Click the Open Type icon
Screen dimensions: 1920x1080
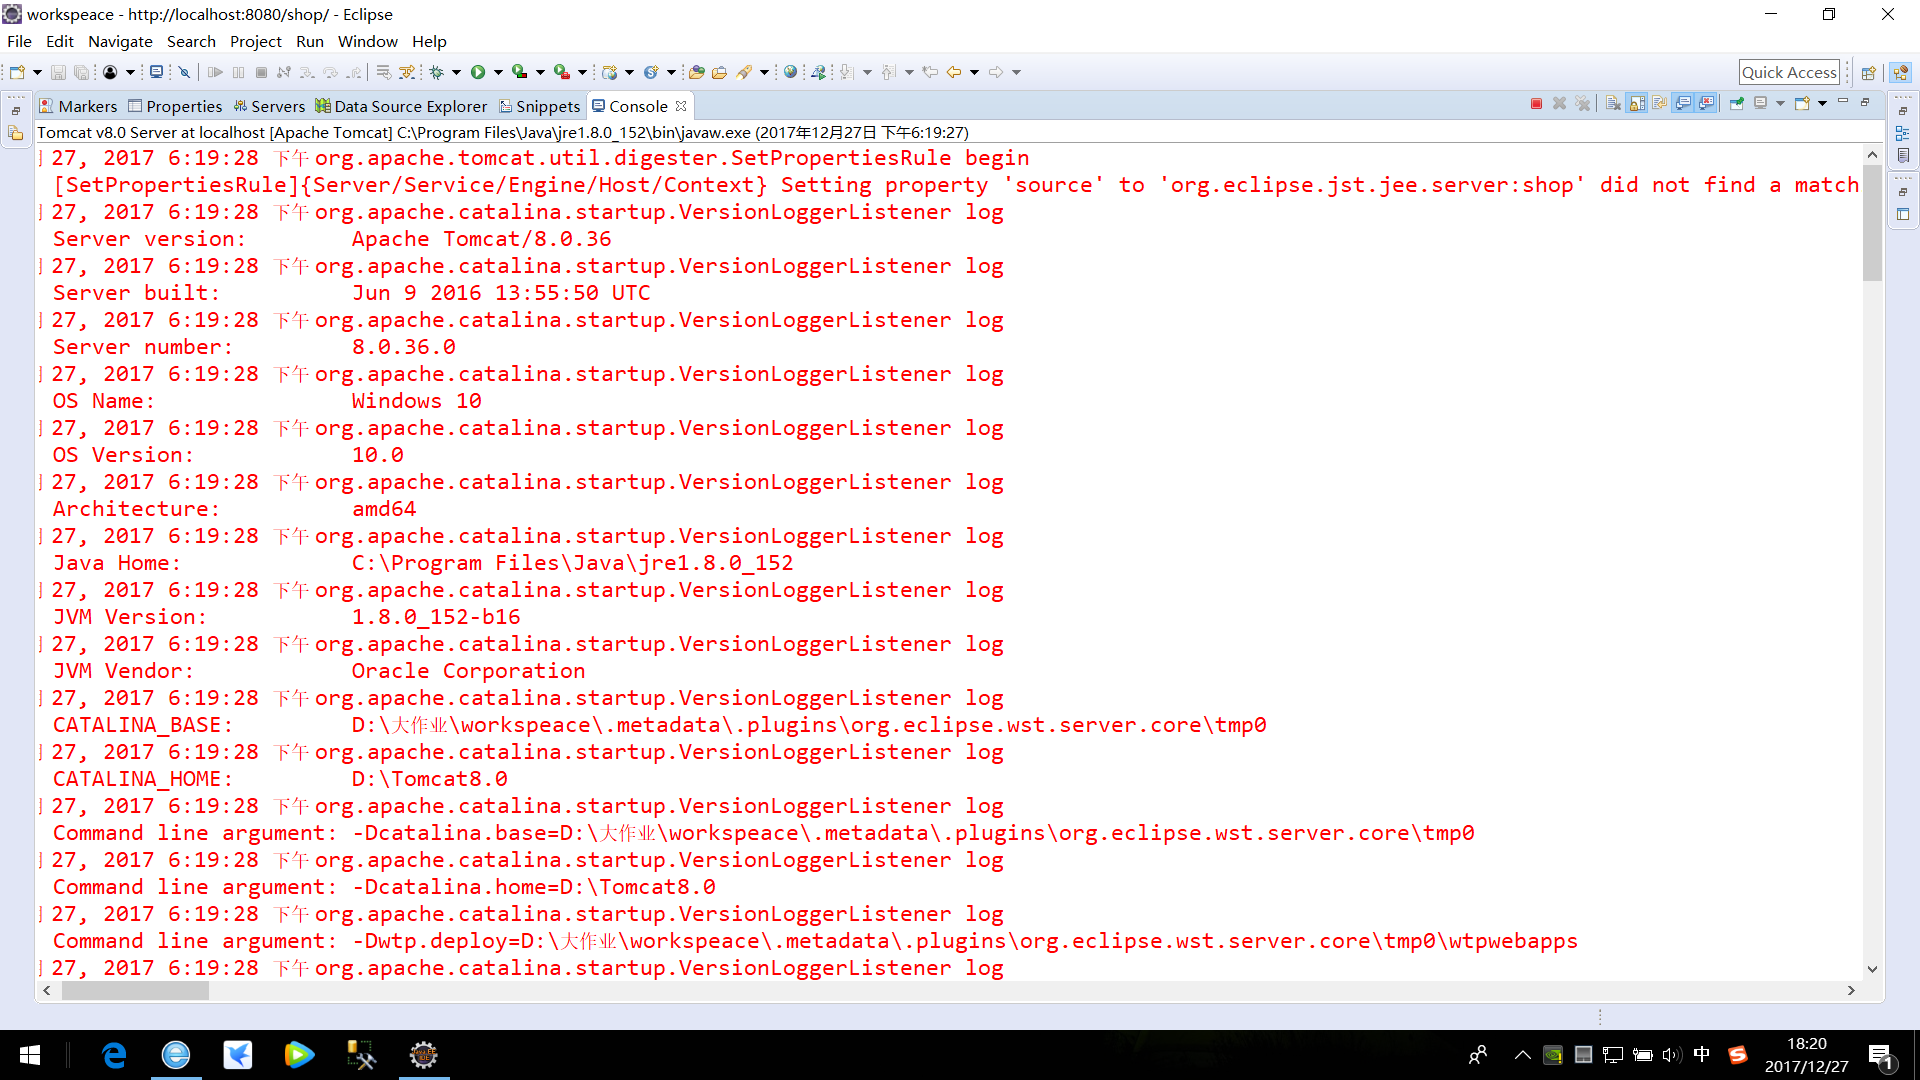[697, 72]
